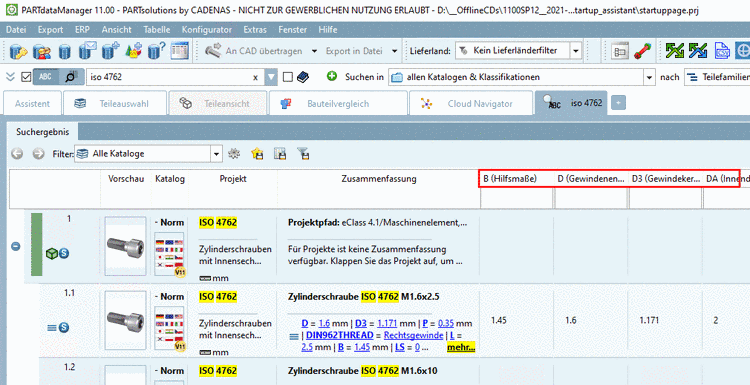Add a new tab with the plus button
This screenshot has height=385, width=750.
pyautogui.click(x=618, y=103)
